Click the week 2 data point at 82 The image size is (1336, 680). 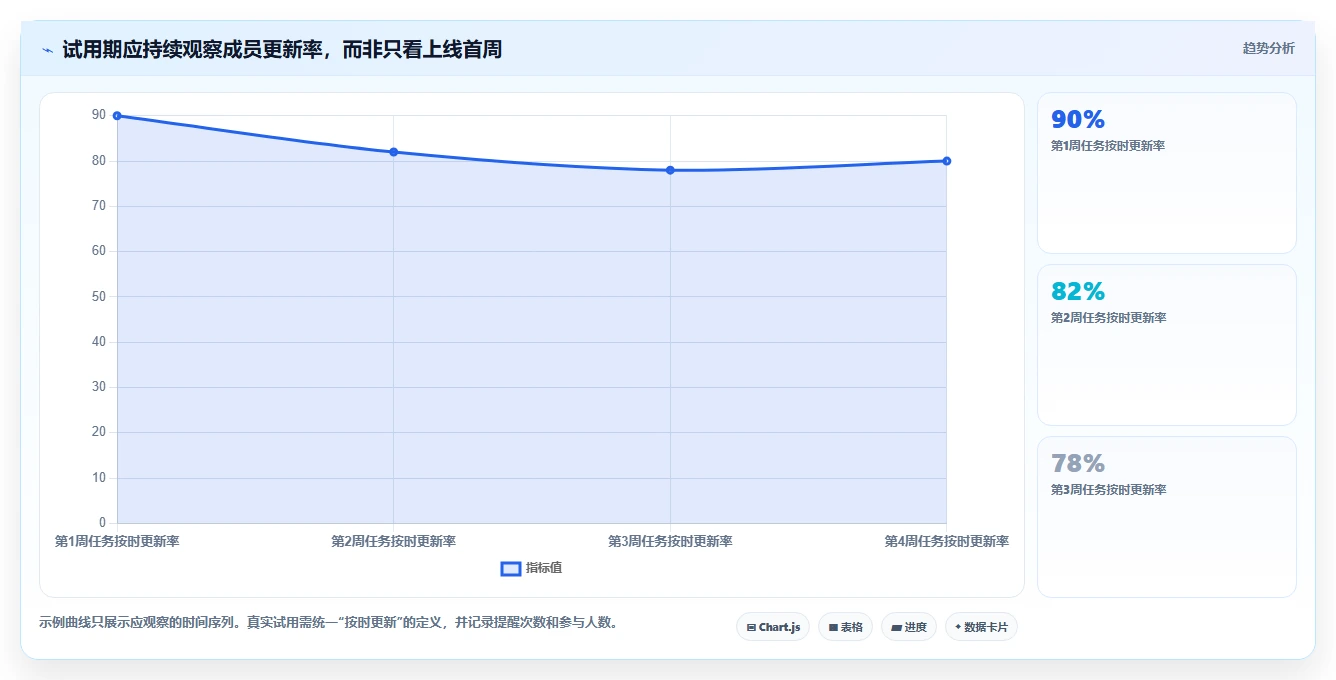[394, 152]
